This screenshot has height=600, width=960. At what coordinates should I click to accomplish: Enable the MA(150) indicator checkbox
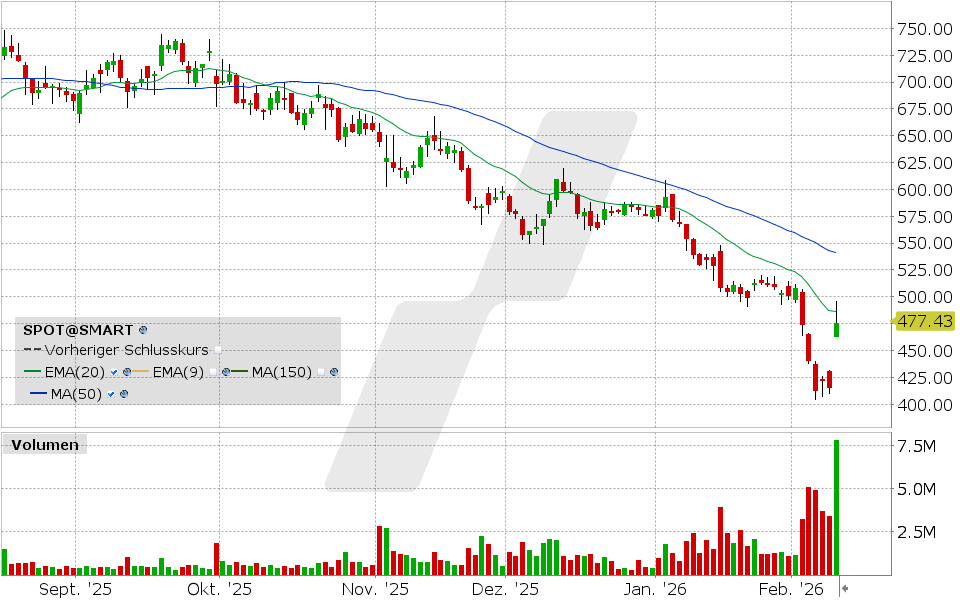pyautogui.click(x=320, y=371)
